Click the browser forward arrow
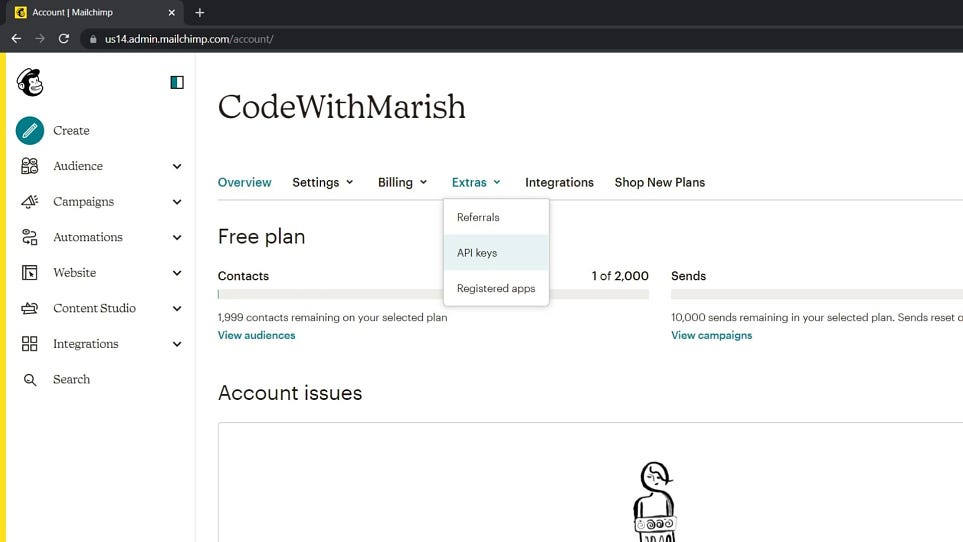Screen dimensions: 963x542 40,39
